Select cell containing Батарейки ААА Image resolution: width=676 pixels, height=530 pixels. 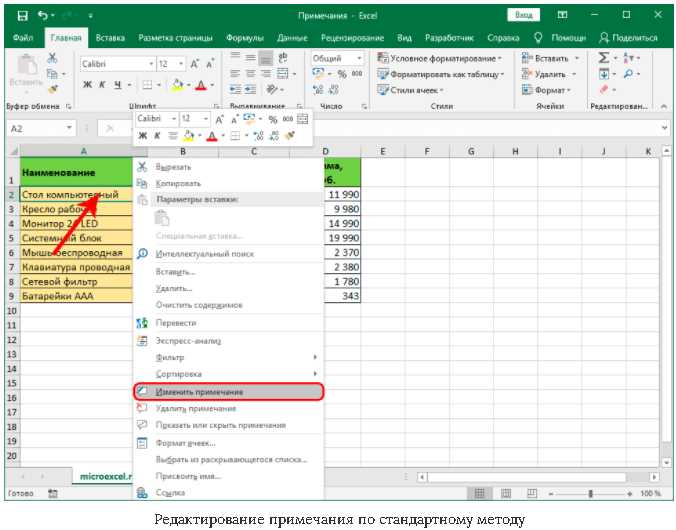coord(76,296)
